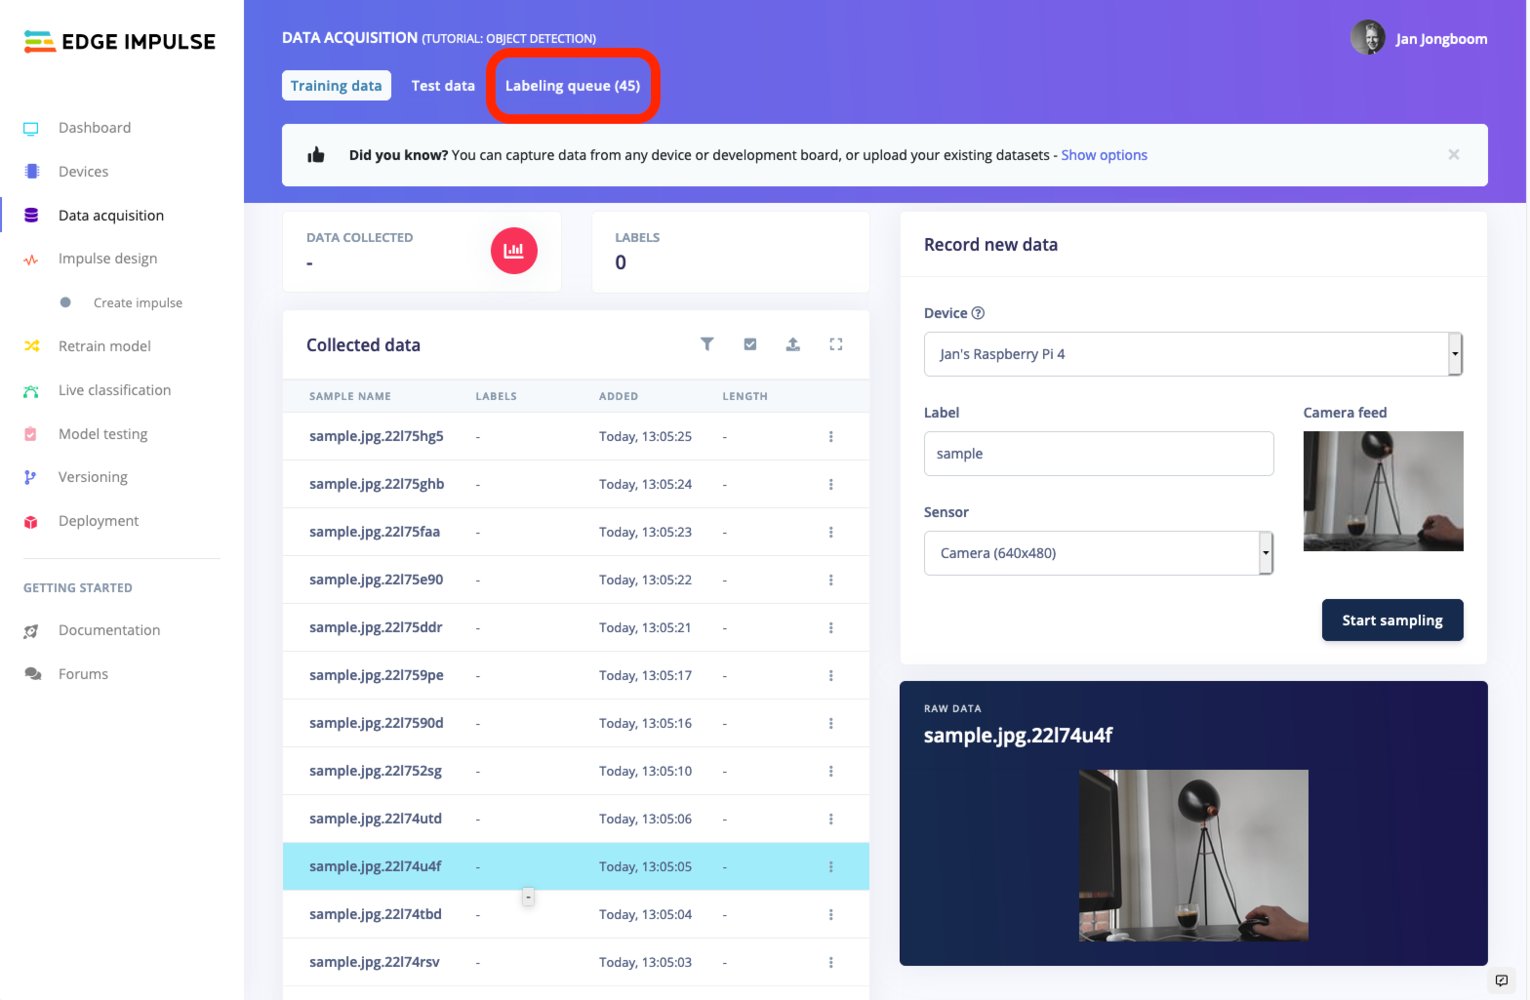The width and height of the screenshot is (1530, 1000).
Task: Switch to the Test data tab
Action: click(443, 86)
